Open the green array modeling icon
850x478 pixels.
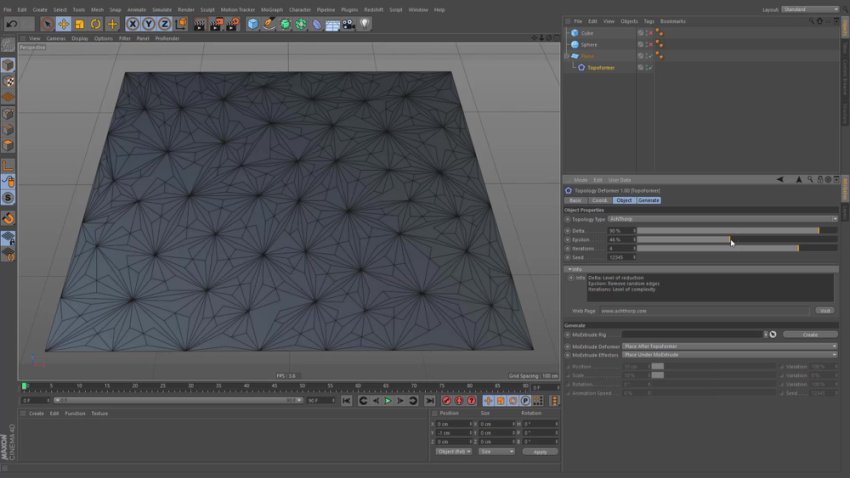click(301, 24)
